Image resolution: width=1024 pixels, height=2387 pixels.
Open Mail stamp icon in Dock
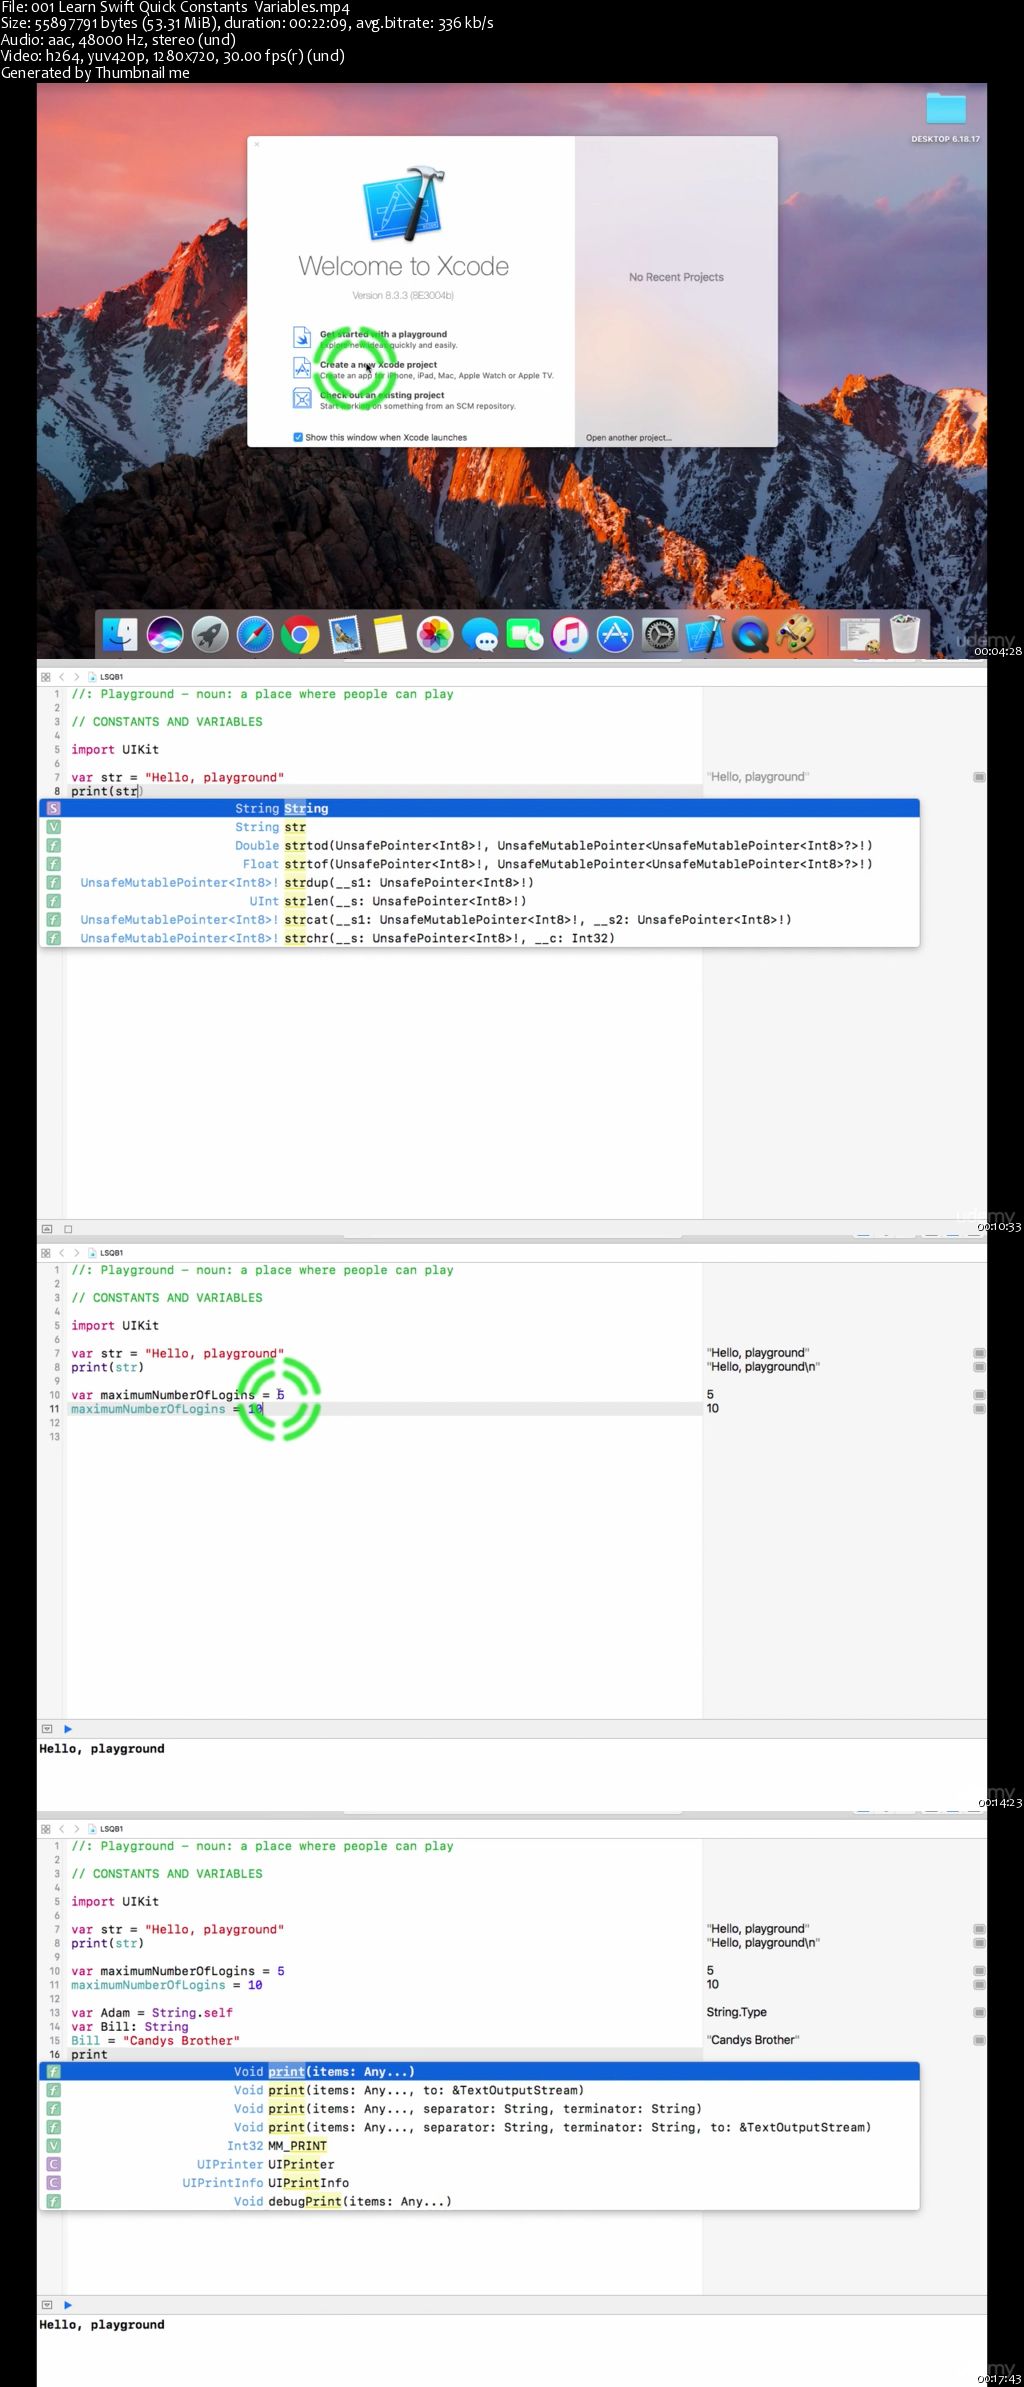345,635
